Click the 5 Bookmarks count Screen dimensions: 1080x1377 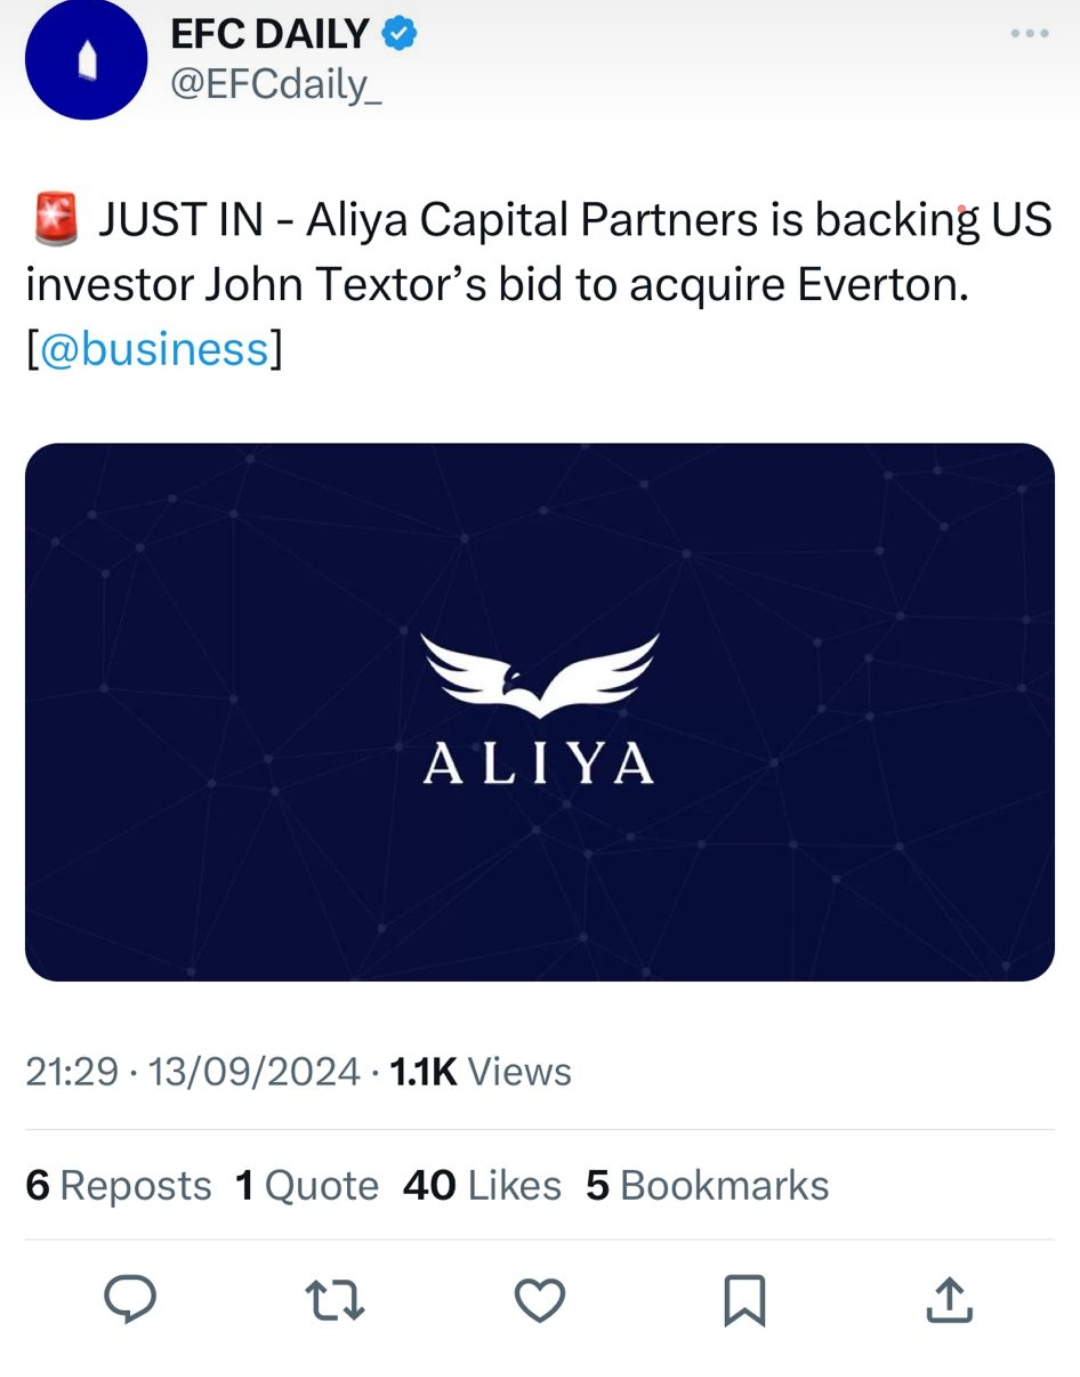point(707,1186)
